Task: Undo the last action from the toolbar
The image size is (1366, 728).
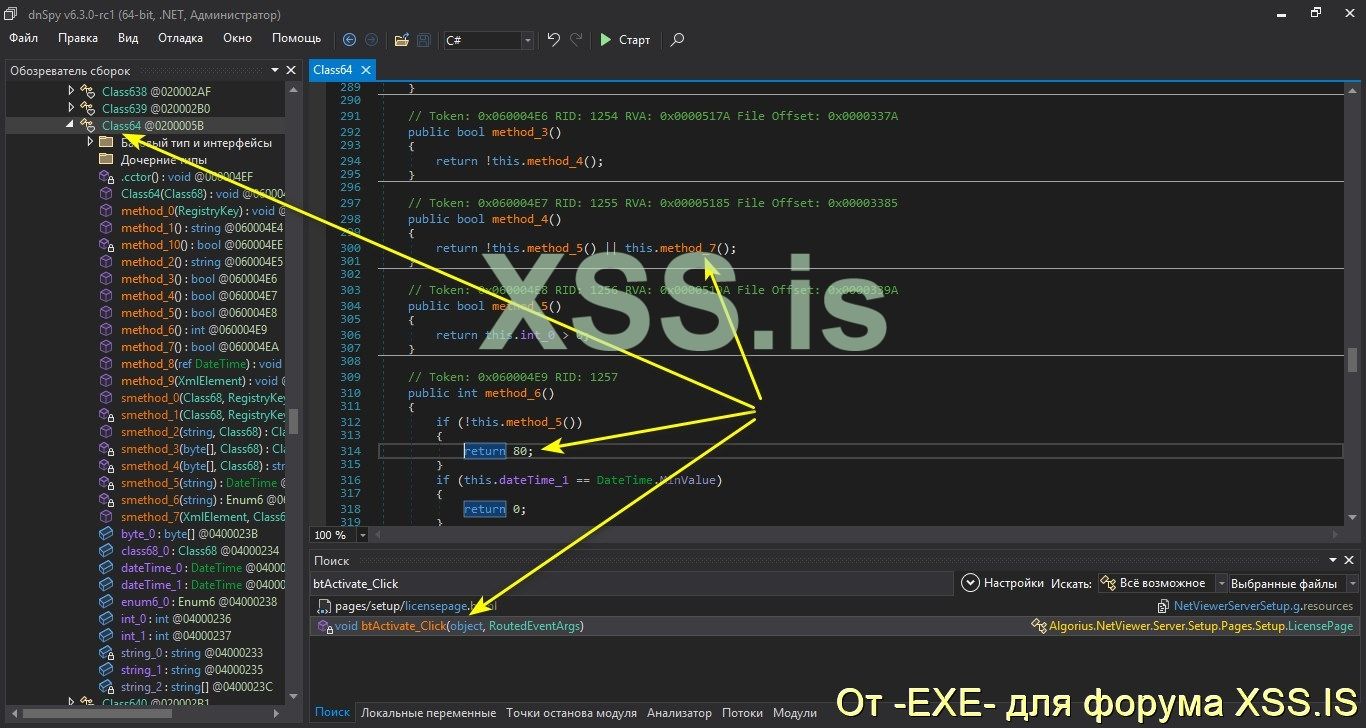Action: click(x=553, y=40)
